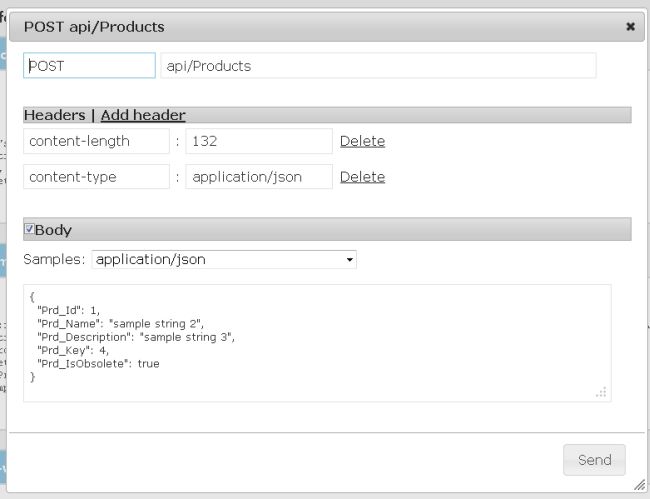Toggle the Body checkbox
Image resolution: width=650 pixels, height=499 pixels.
pos(29,229)
